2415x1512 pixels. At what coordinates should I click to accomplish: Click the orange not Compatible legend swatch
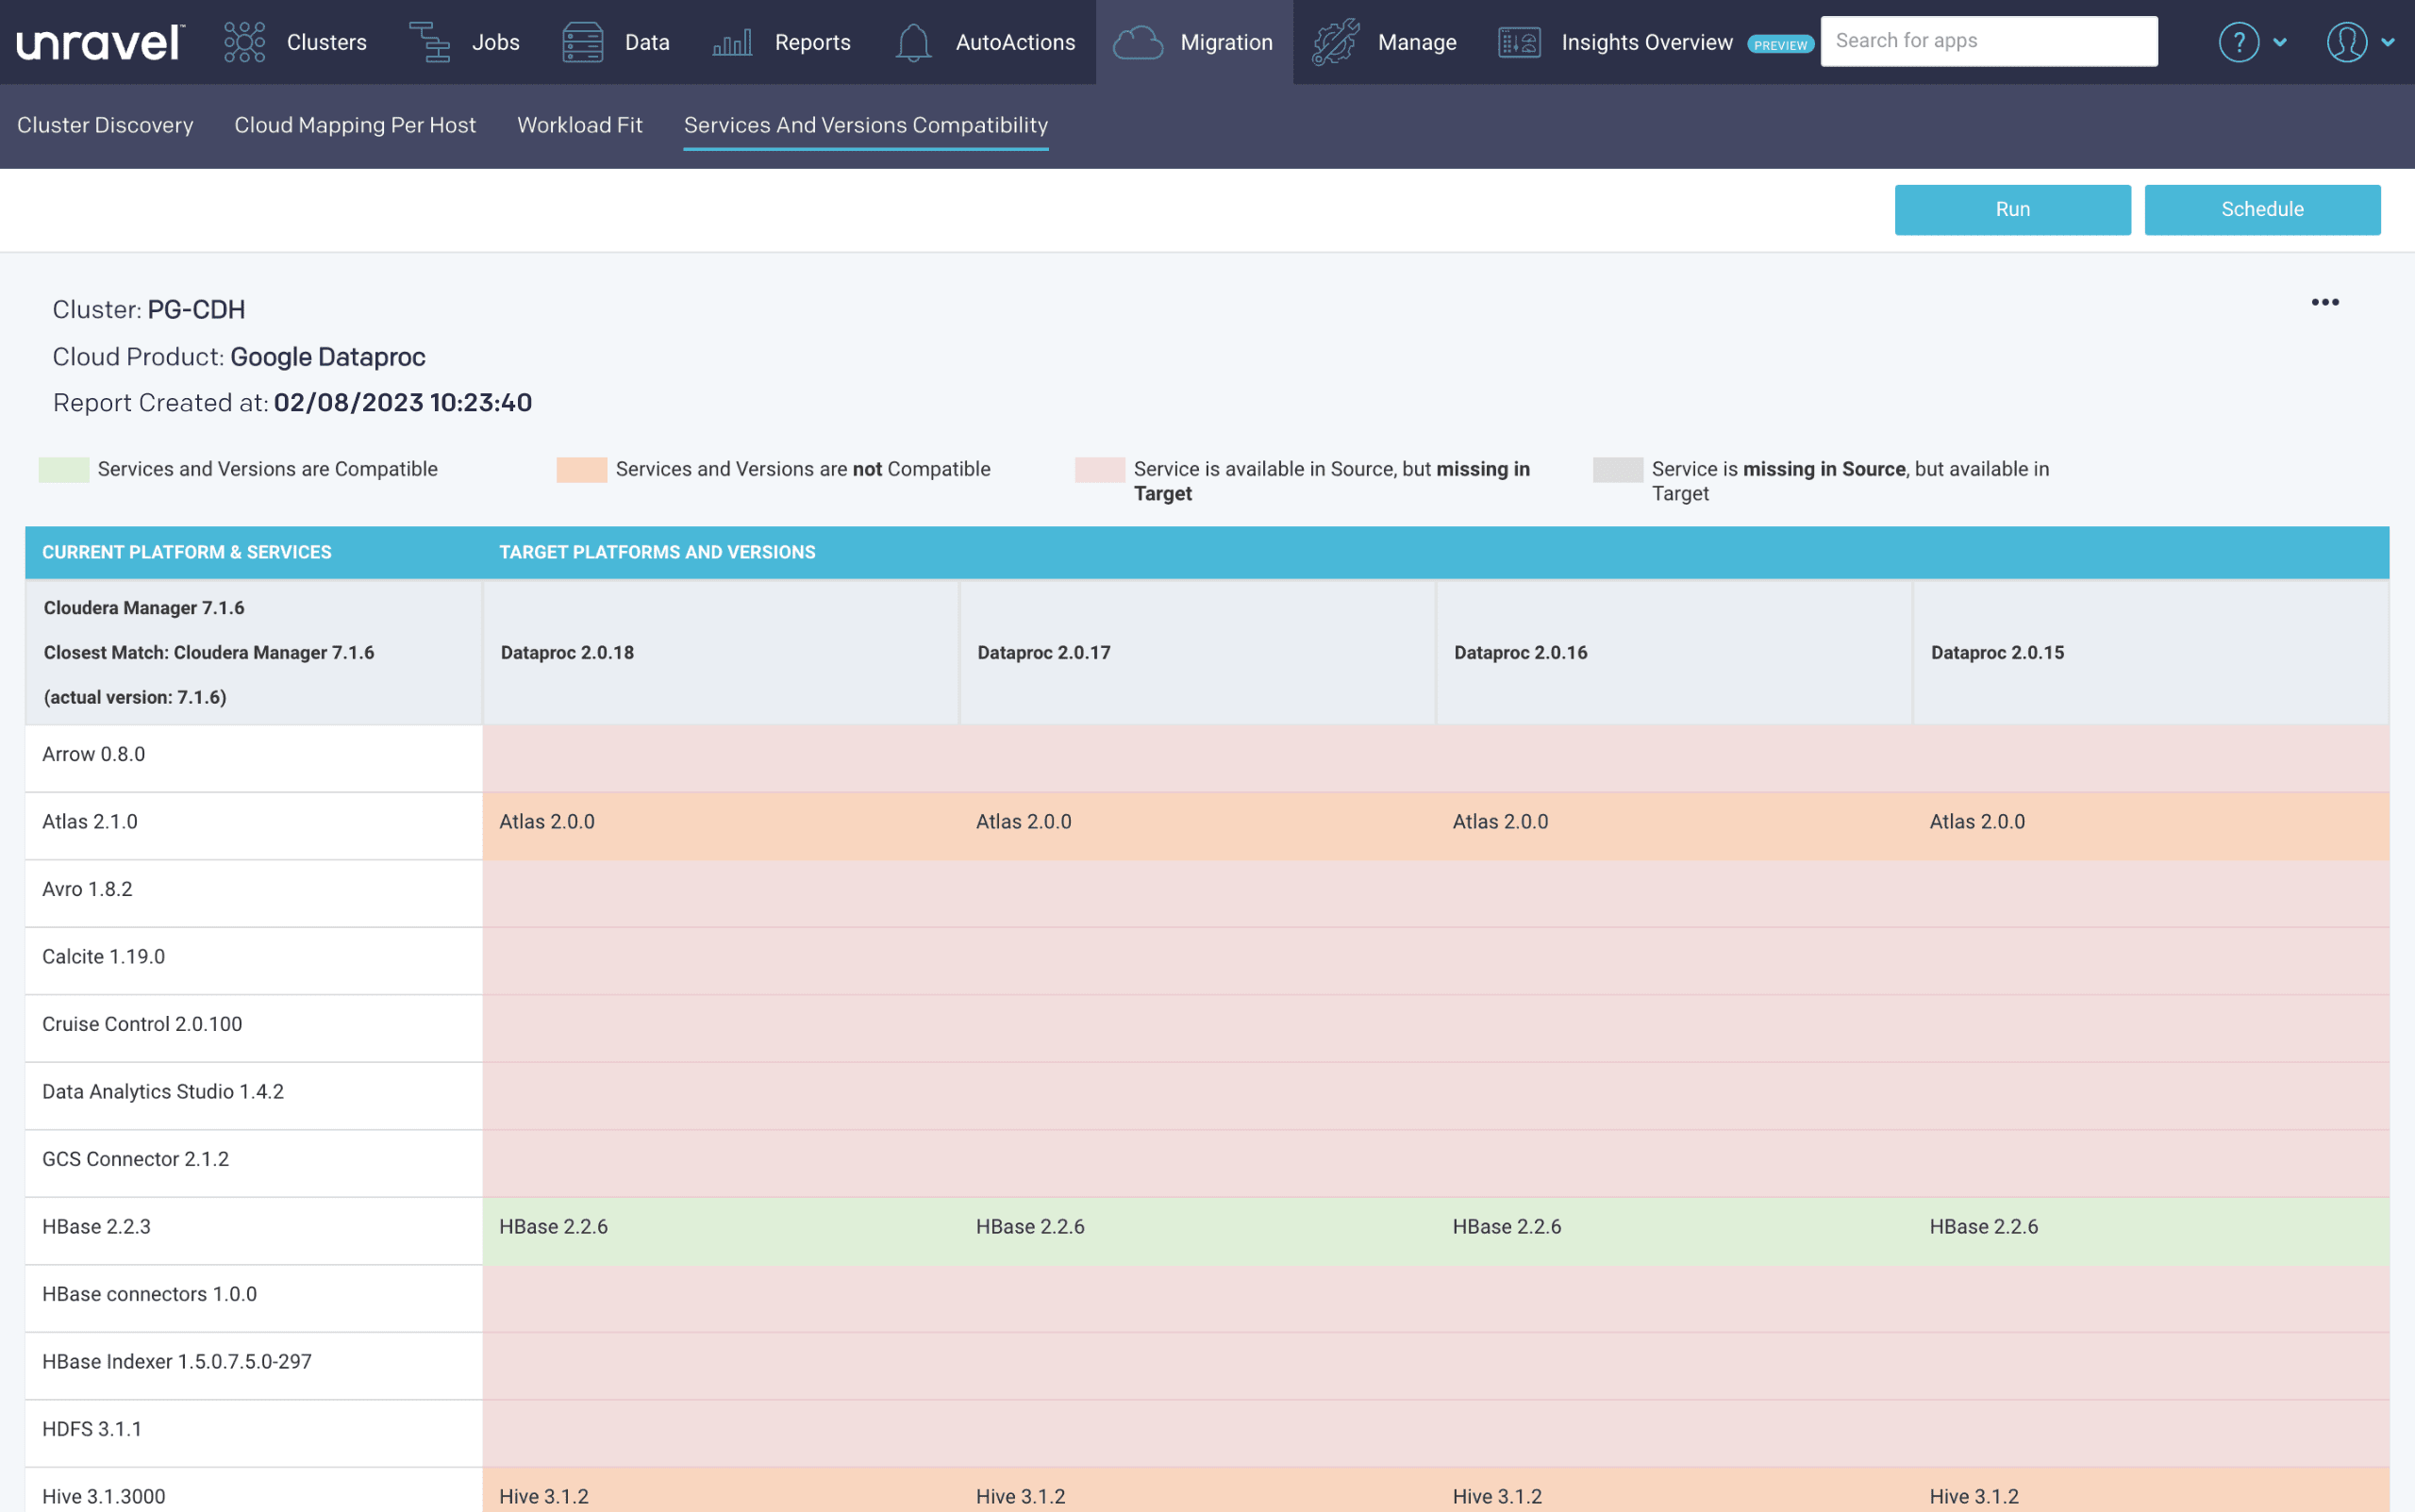(x=582, y=469)
